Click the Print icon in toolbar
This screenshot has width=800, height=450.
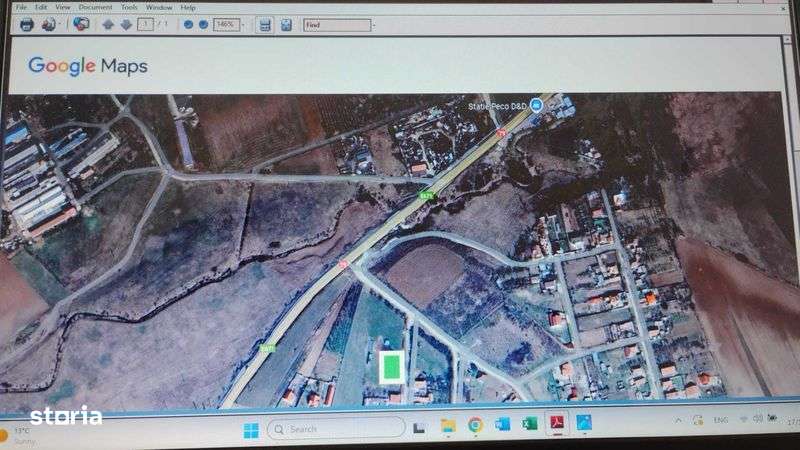pyautogui.click(x=27, y=24)
